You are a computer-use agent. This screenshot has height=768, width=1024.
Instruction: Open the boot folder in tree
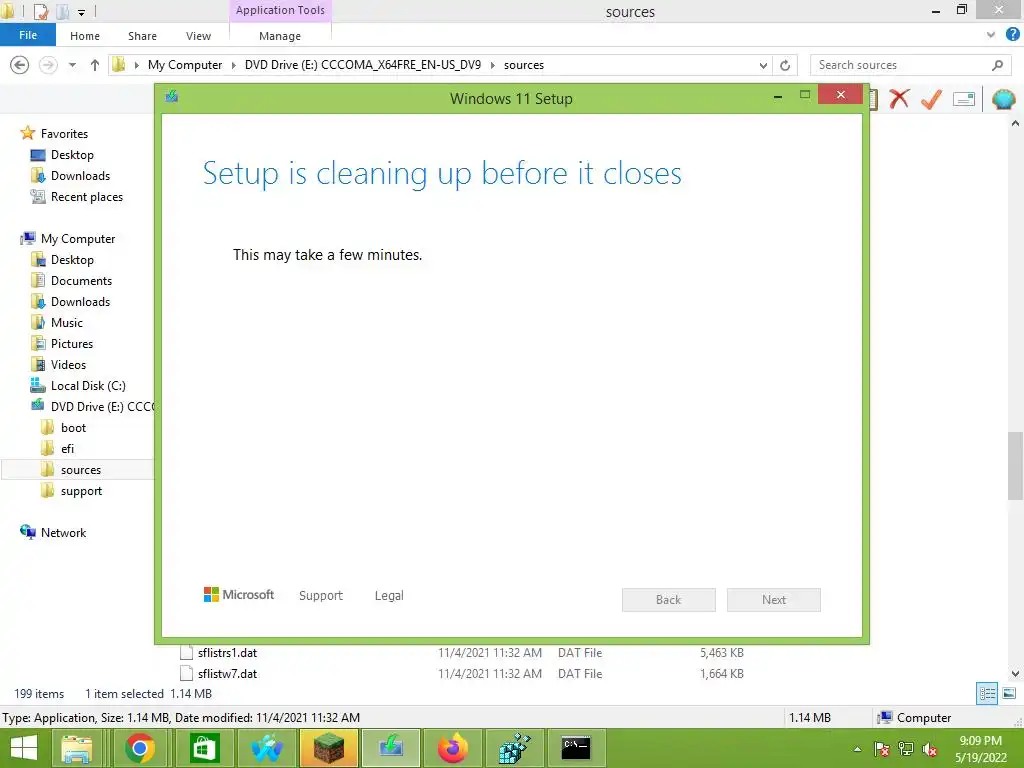[x=73, y=428]
